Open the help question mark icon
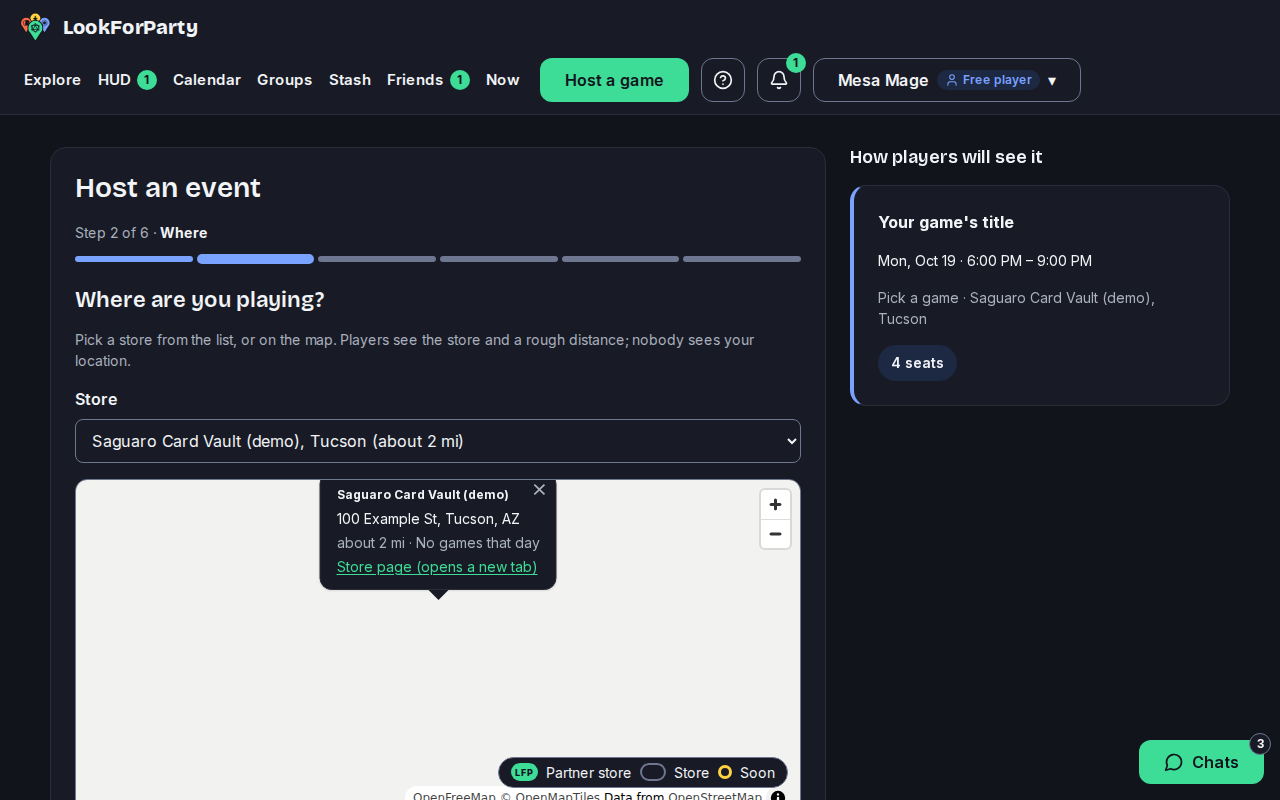Image resolution: width=1280 pixels, height=800 pixels. [x=723, y=80]
